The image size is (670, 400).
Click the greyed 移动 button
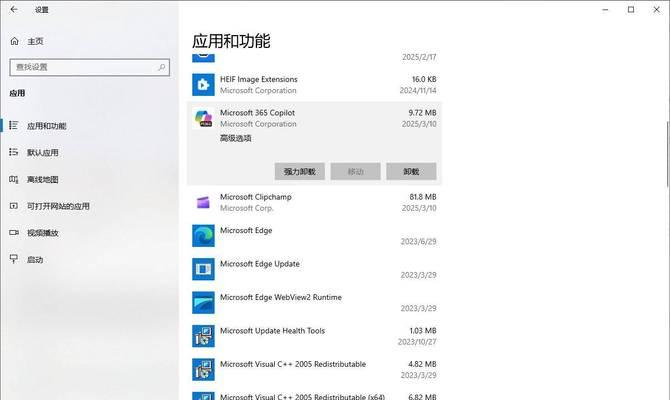tap(356, 171)
